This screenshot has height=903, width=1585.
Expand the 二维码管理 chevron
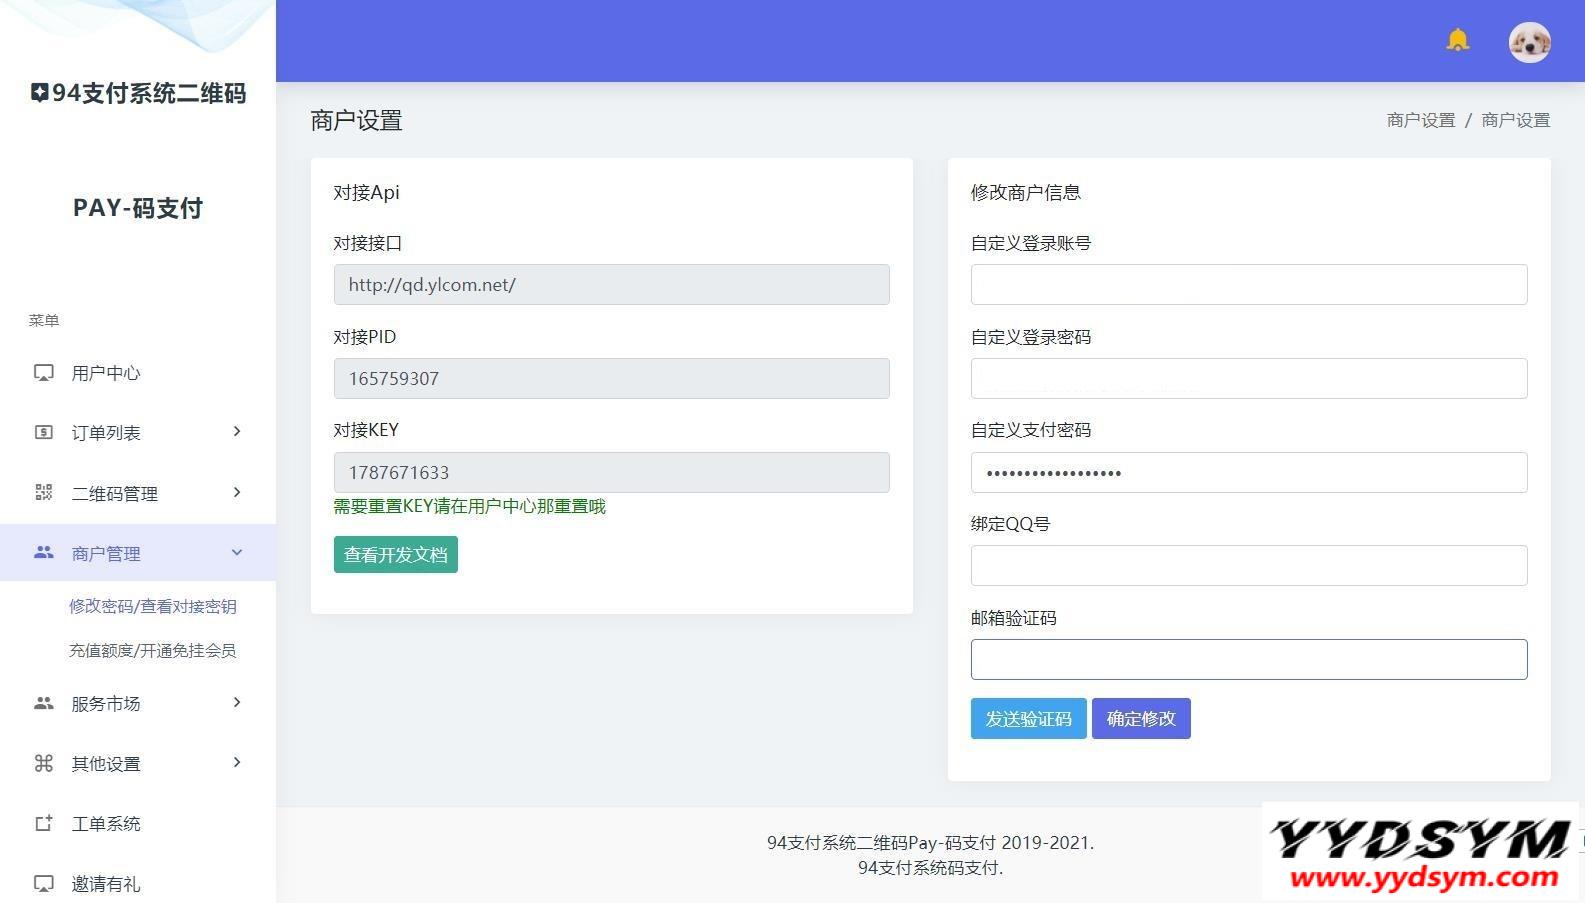click(237, 492)
